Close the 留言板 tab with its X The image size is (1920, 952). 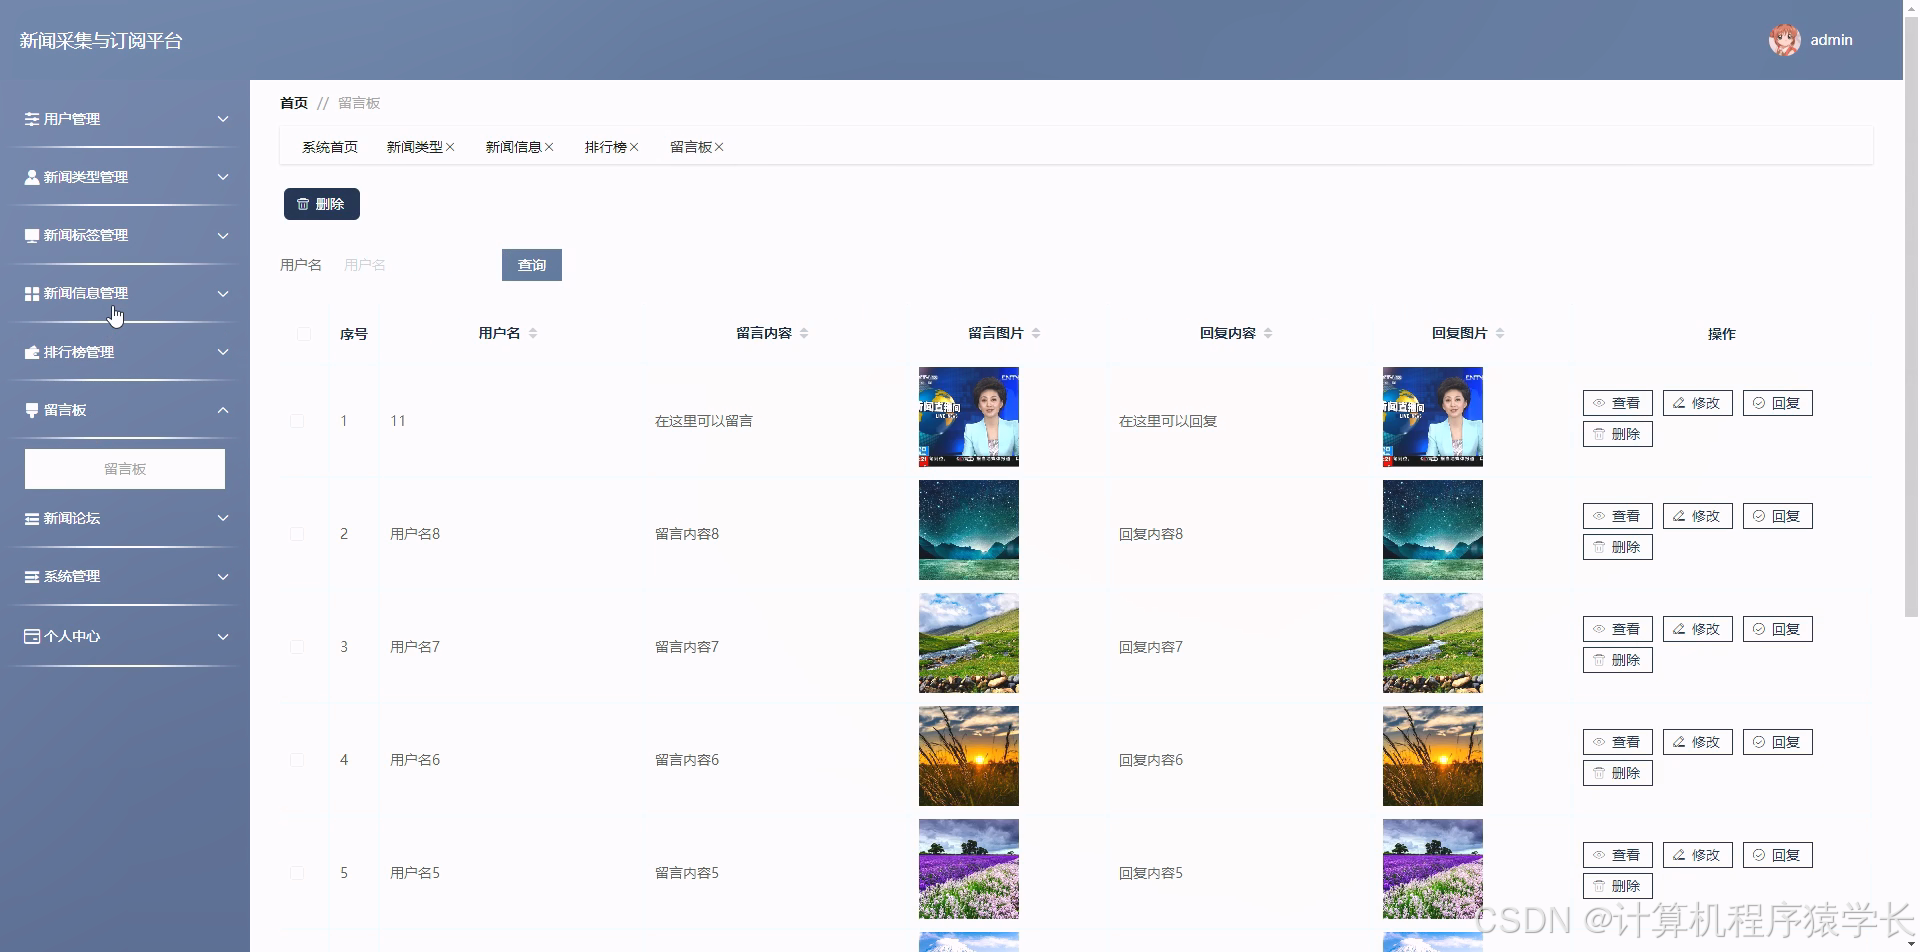point(719,147)
